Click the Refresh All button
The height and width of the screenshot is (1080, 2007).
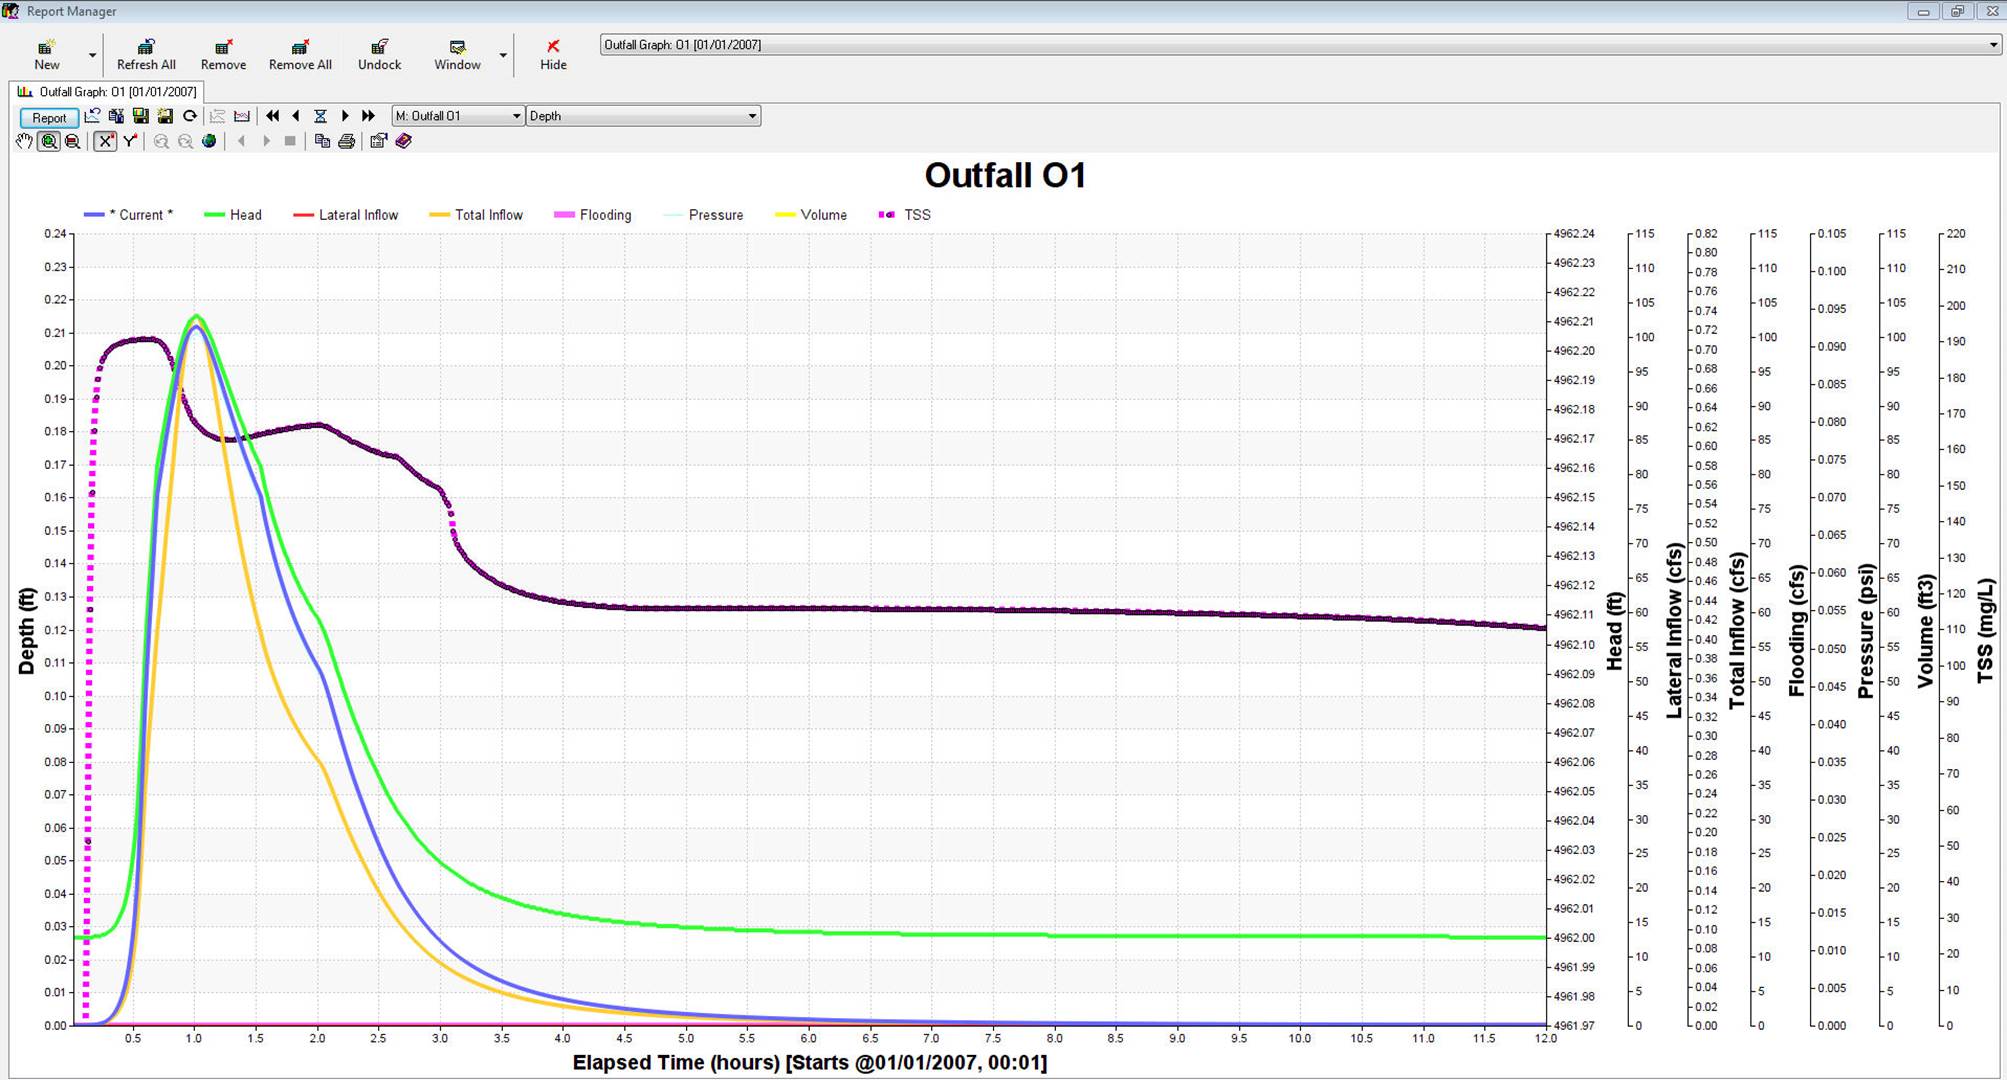coord(146,54)
